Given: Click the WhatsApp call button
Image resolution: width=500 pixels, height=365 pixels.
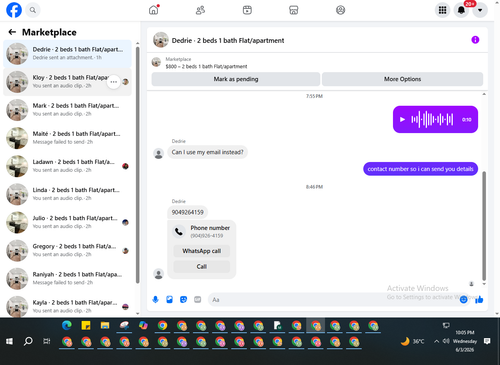Looking at the screenshot, I should [202, 251].
